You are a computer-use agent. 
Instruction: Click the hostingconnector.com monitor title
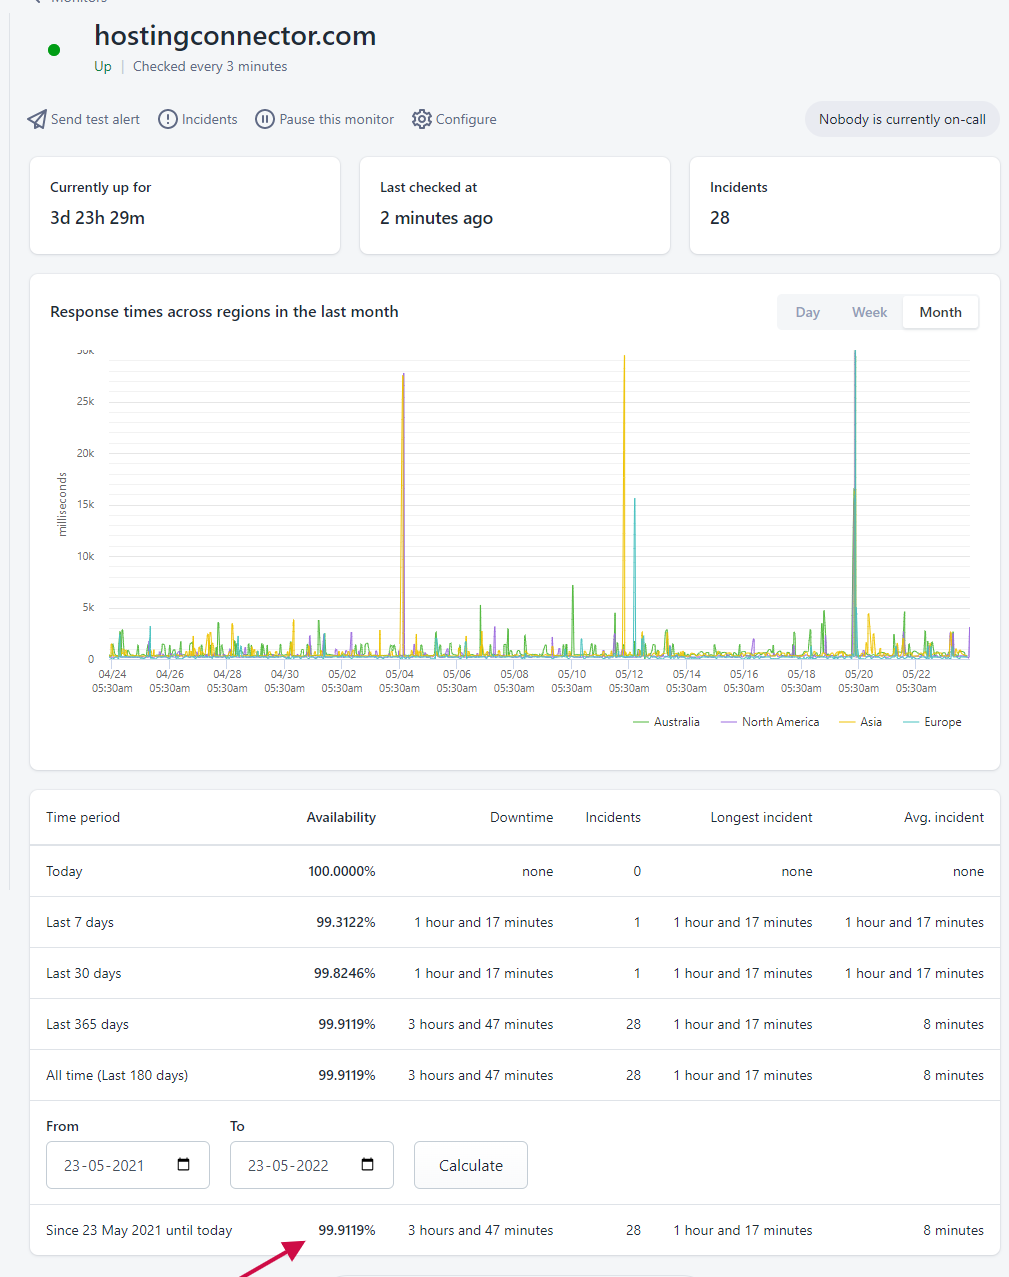tap(235, 36)
